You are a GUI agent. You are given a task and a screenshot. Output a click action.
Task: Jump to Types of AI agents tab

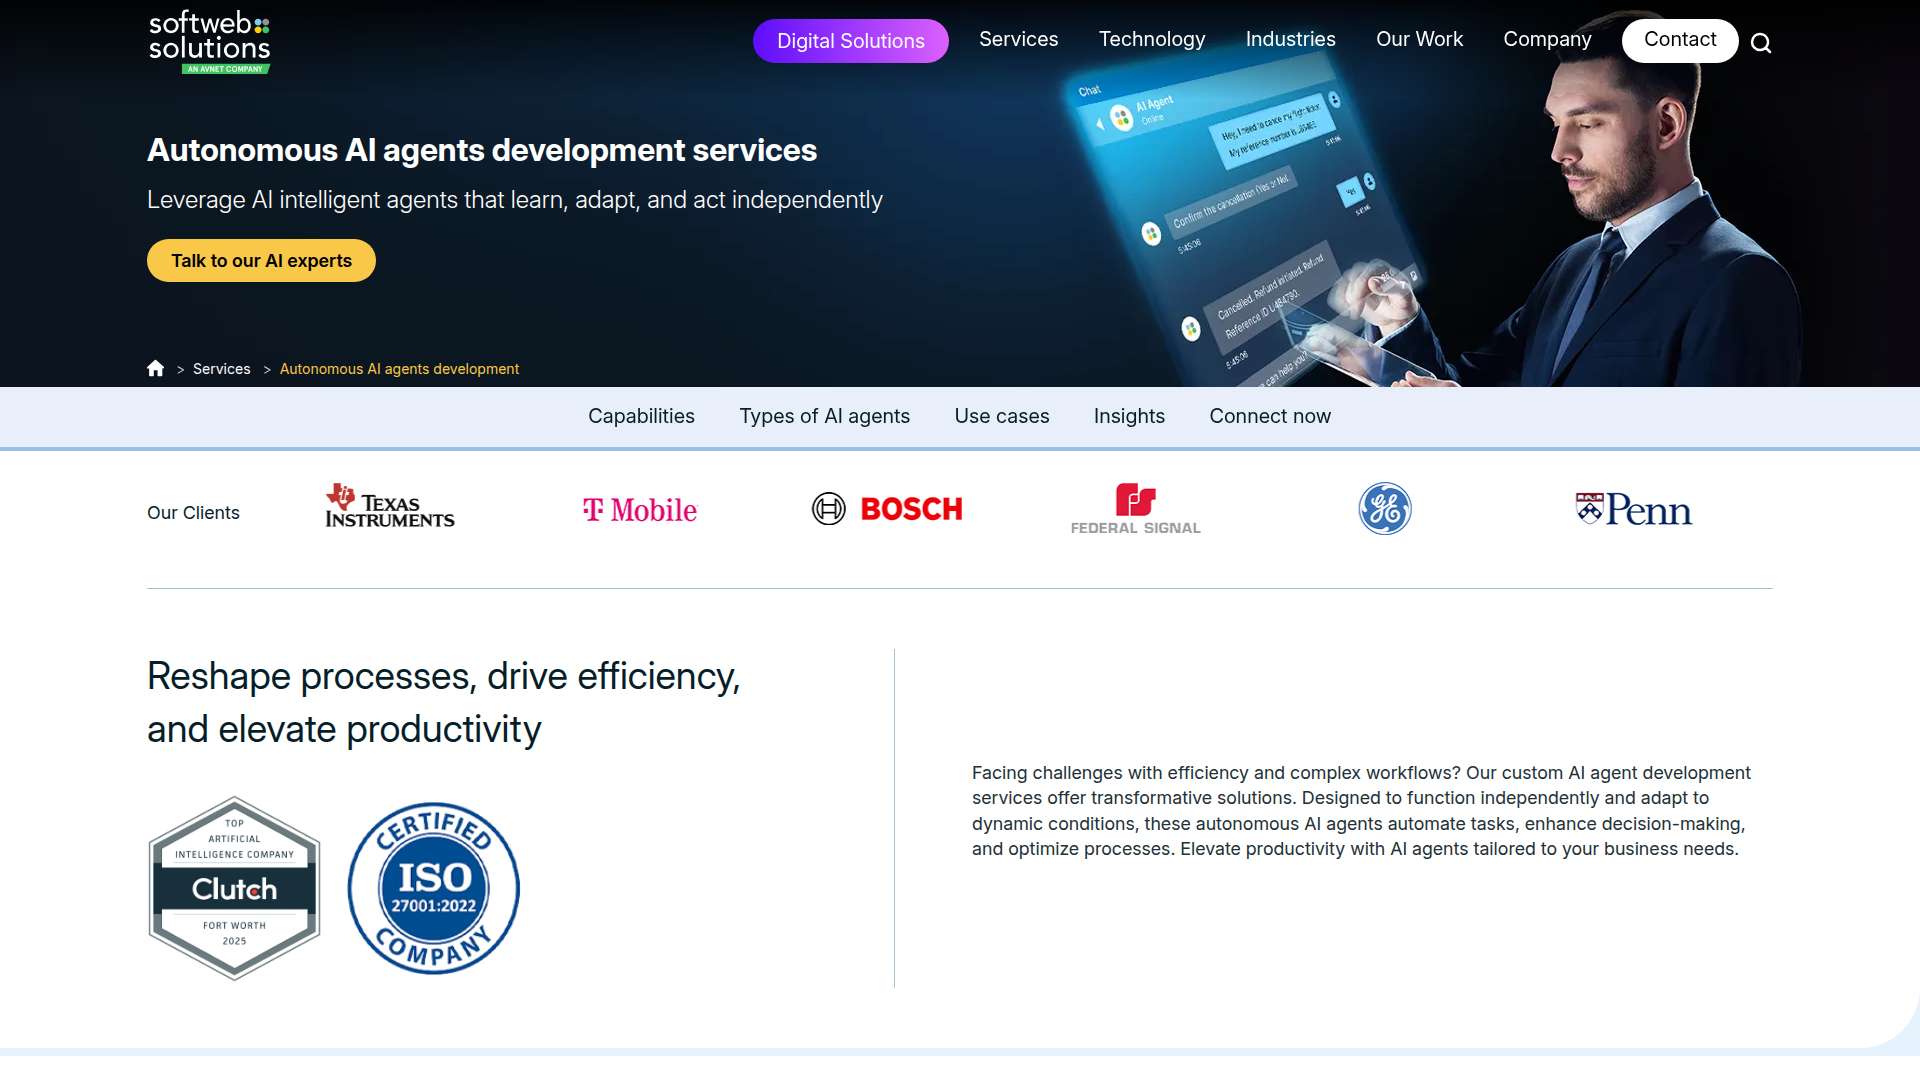coord(824,416)
